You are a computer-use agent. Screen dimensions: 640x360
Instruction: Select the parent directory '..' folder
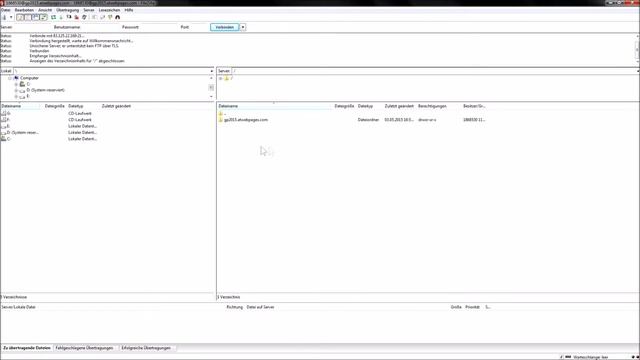(x=222, y=113)
